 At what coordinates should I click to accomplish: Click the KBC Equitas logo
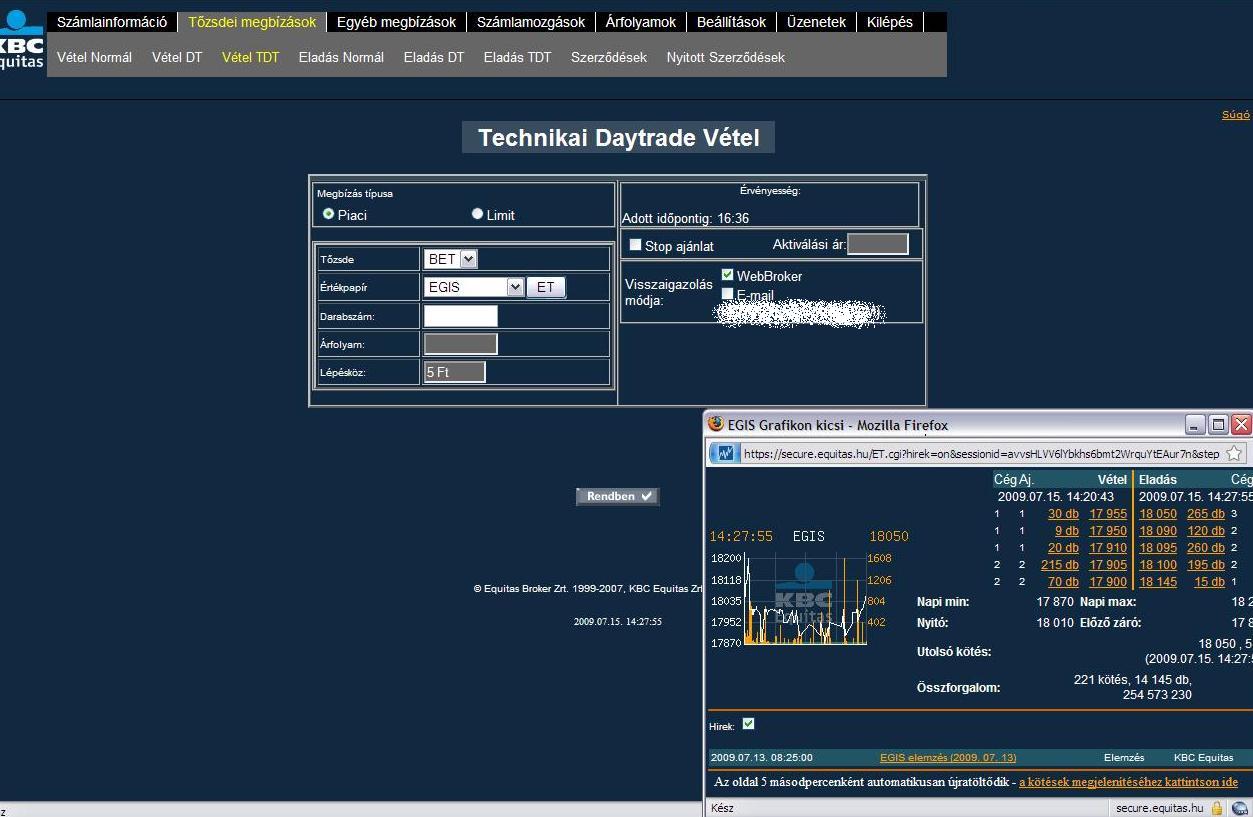21,41
